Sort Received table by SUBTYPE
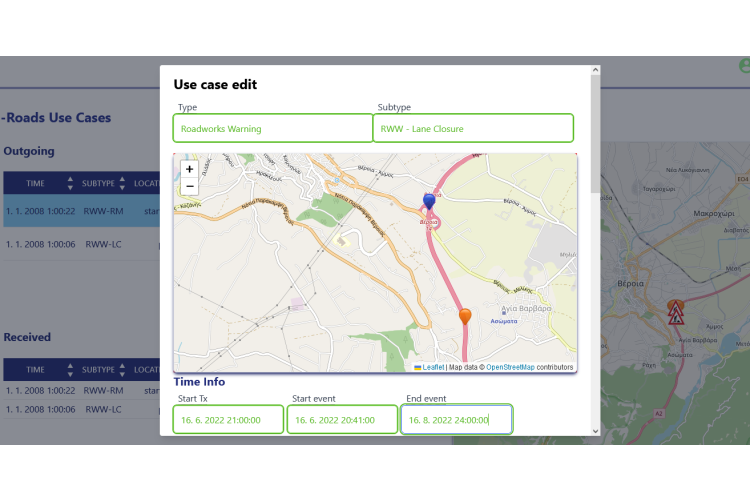The image size is (750, 500). tap(122, 369)
